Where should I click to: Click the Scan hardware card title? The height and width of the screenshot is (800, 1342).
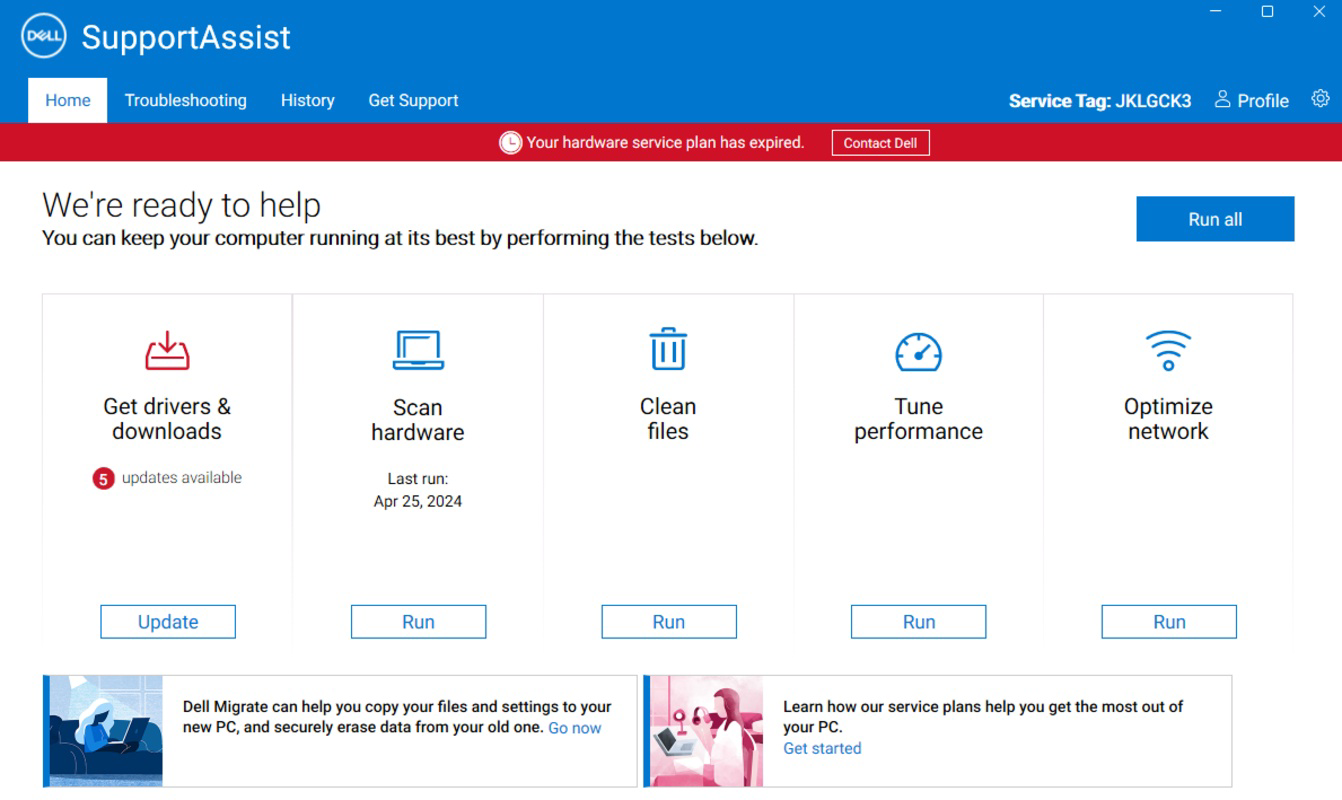[x=418, y=420]
